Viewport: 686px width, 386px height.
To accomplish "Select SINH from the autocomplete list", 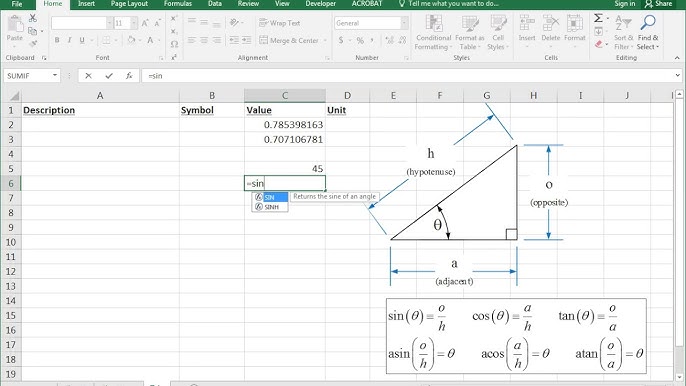I will (x=270, y=207).
